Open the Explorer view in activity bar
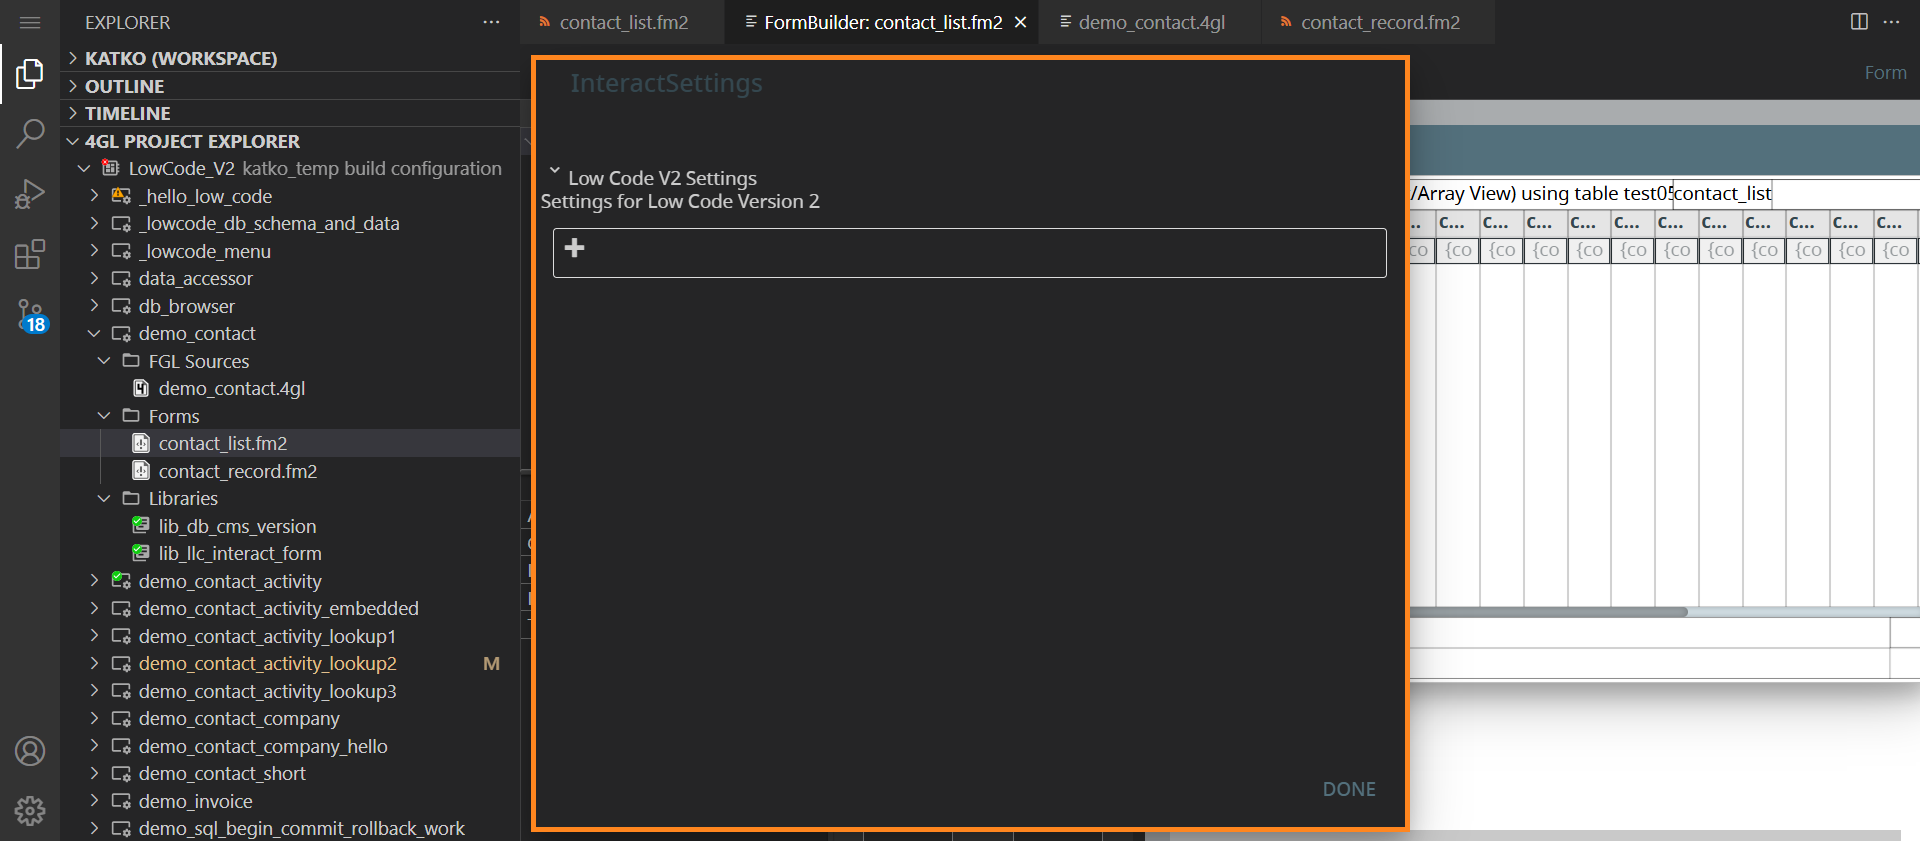1920x841 pixels. point(30,74)
